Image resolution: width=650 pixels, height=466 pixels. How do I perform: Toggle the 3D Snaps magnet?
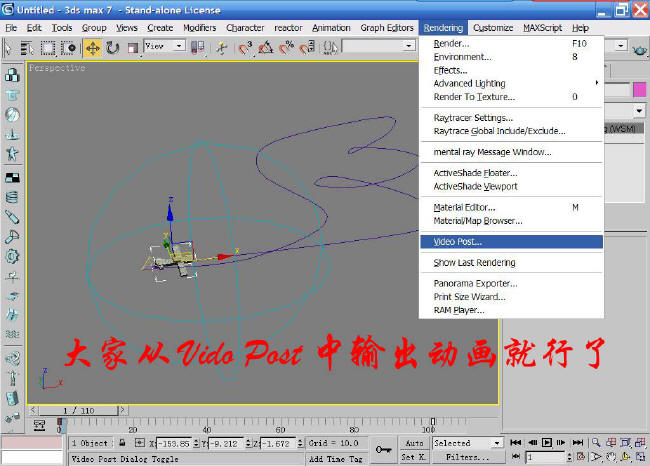tap(245, 48)
